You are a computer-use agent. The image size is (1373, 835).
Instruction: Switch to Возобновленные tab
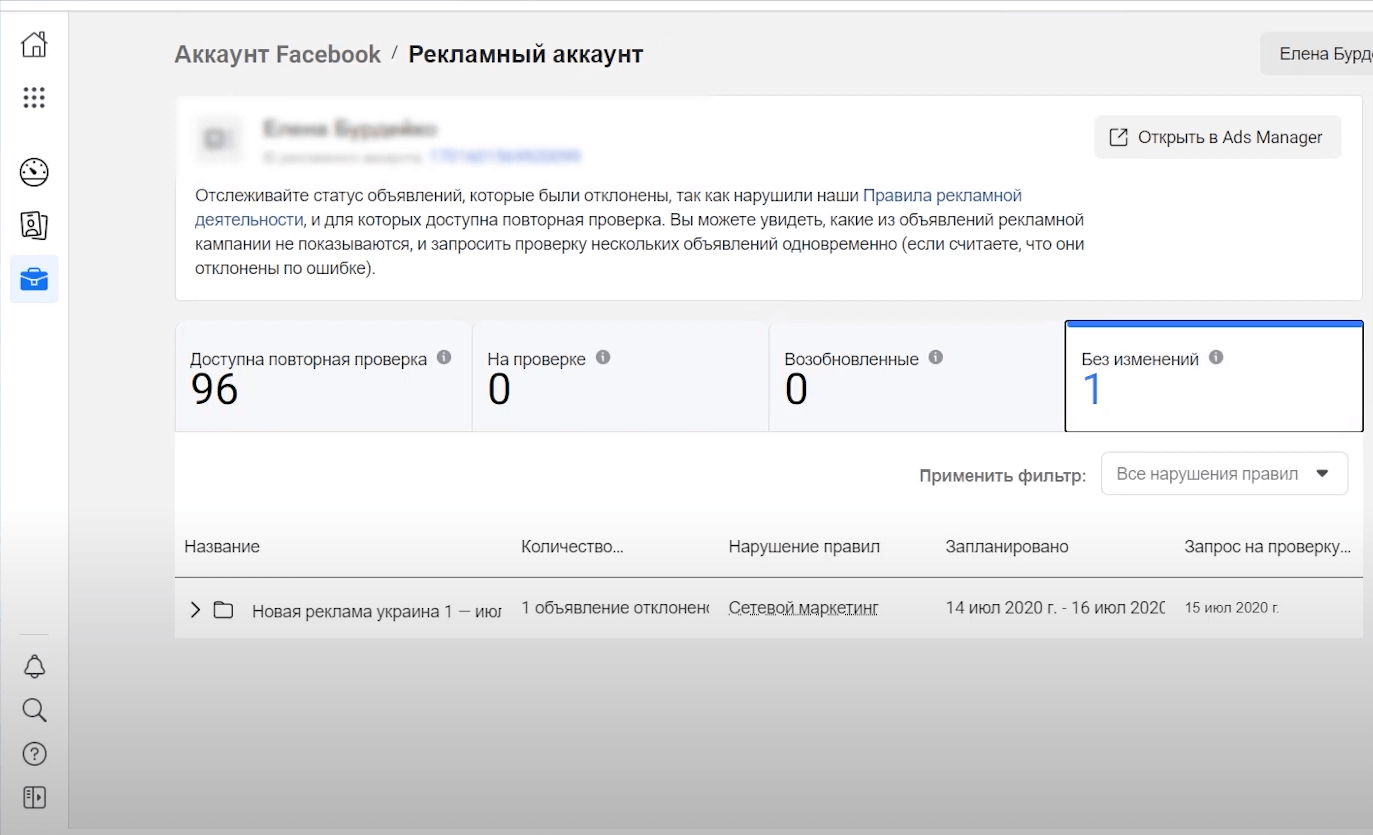[917, 377]
